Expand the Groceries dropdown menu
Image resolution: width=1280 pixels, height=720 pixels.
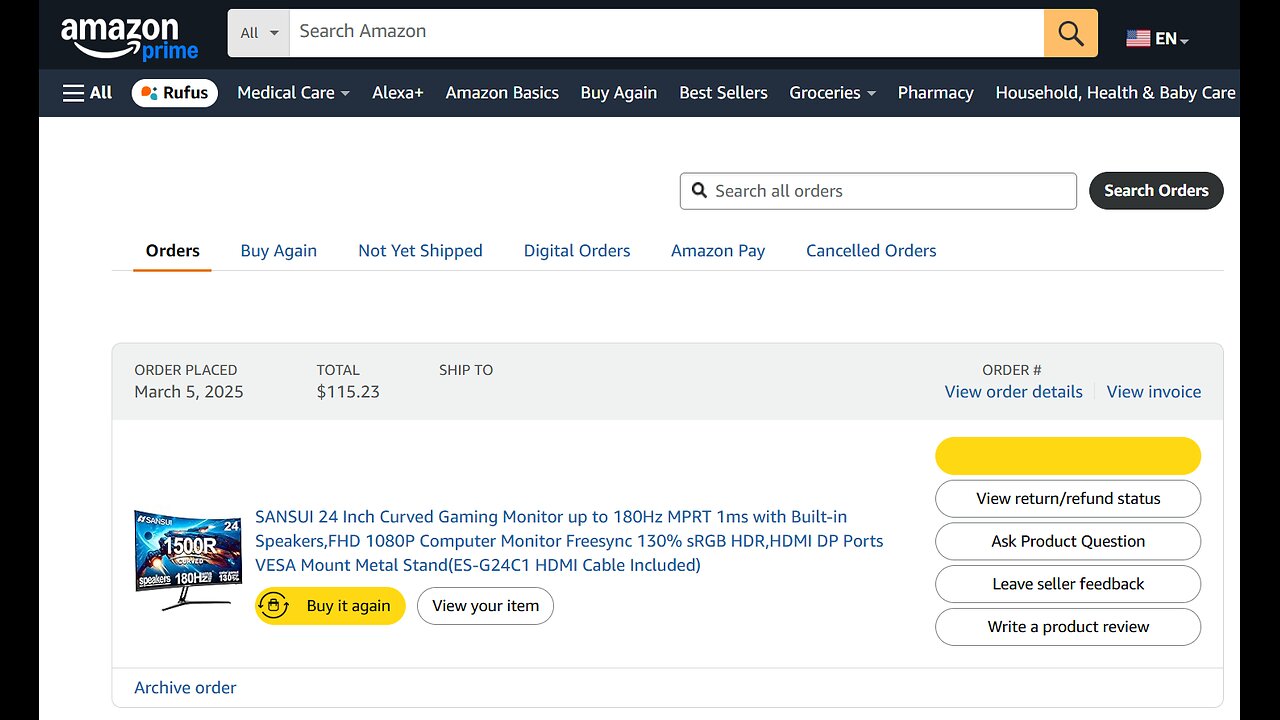tap(832, 93)
